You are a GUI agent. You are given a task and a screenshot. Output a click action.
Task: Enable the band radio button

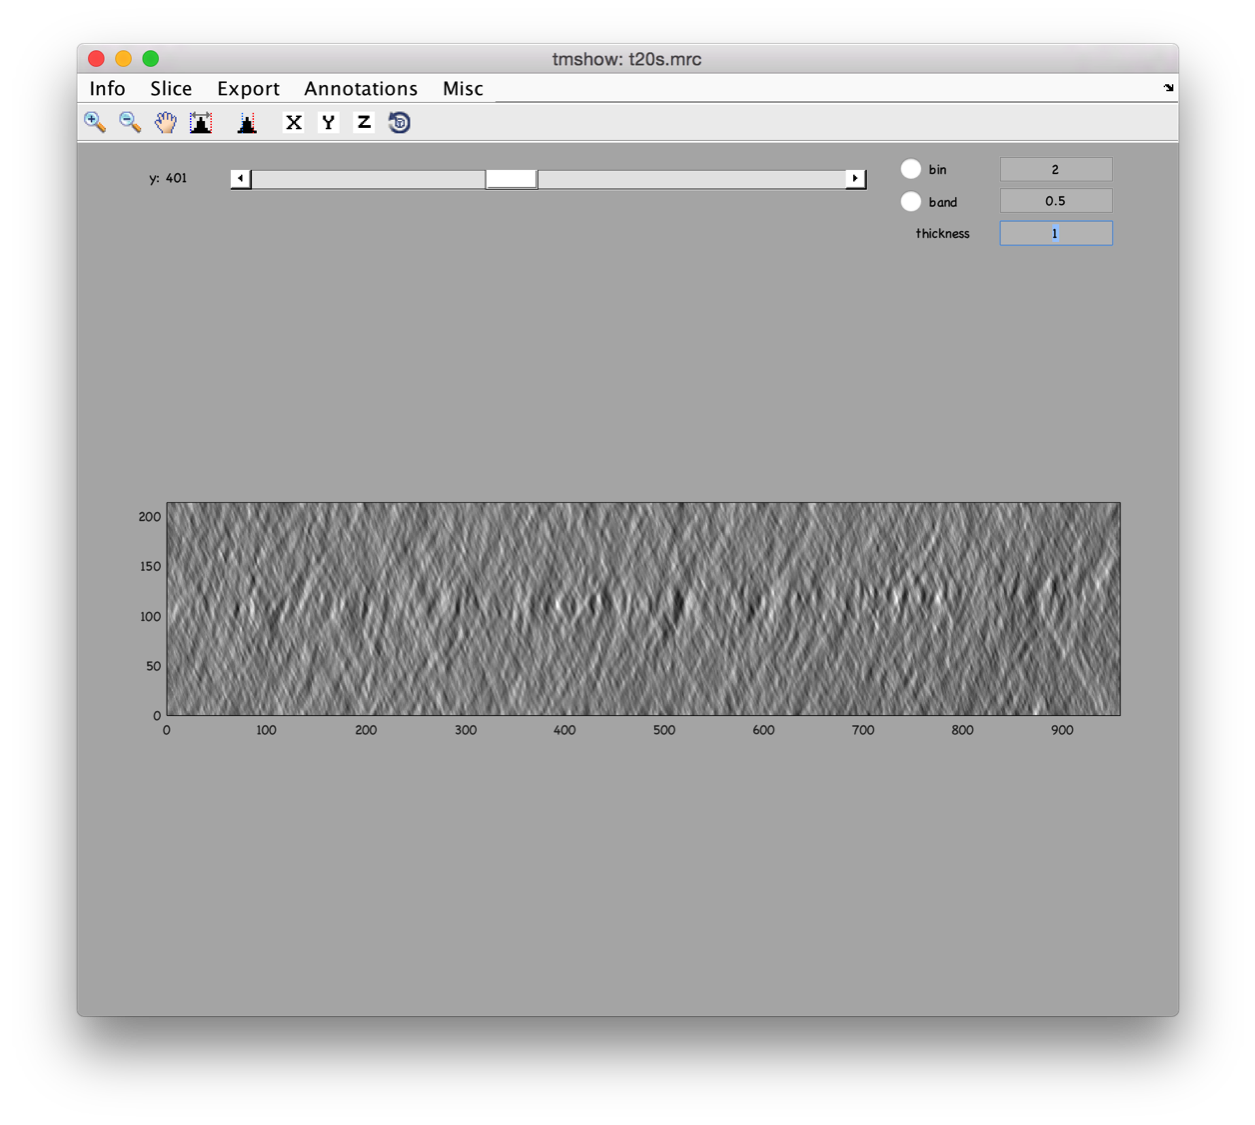(x=911, y=201)
